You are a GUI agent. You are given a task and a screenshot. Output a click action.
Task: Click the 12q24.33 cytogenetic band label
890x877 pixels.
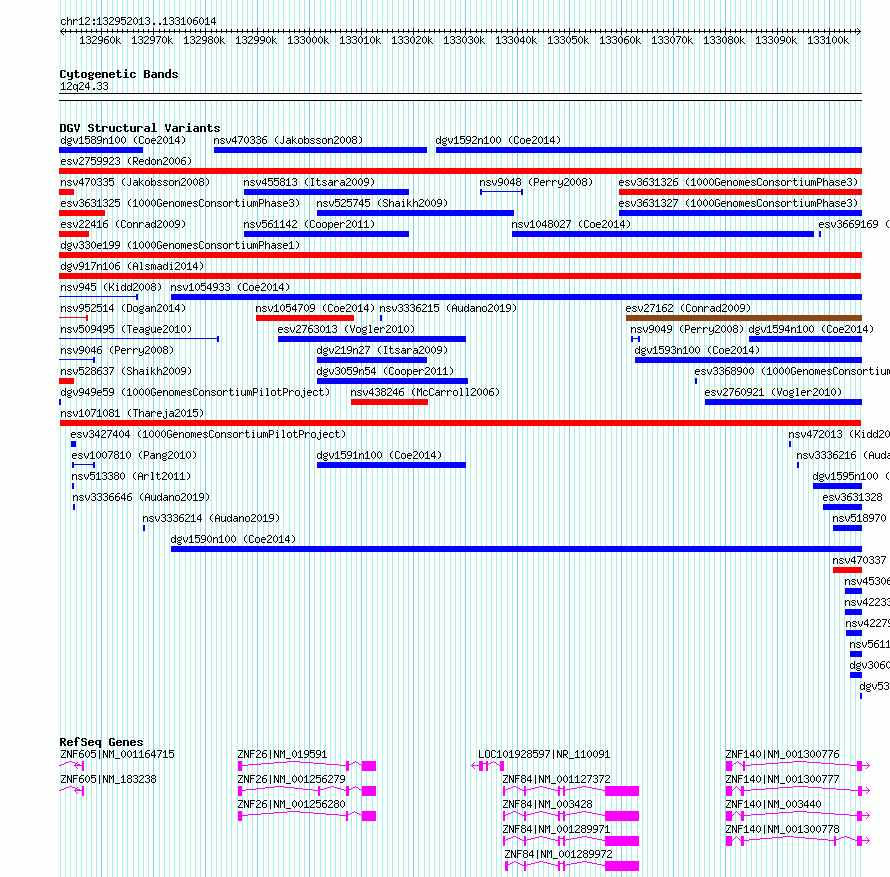click(84, 86)
